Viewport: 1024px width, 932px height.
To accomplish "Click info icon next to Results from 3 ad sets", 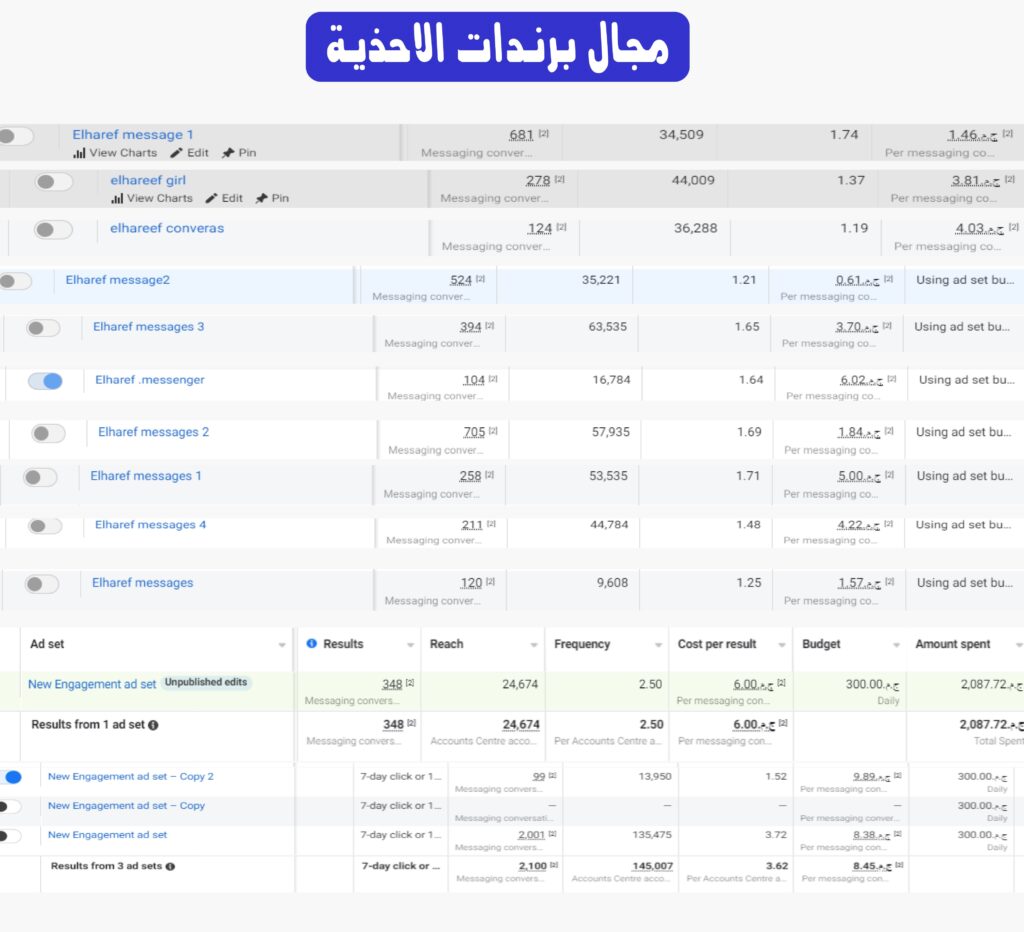I will (170, 866).
